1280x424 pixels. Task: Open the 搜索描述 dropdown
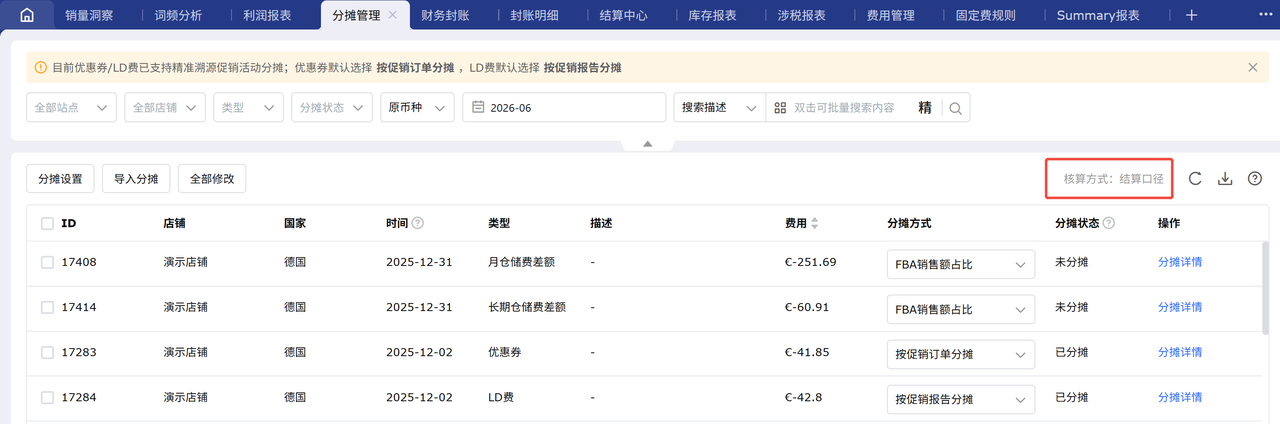pyautogui.click(x=720, y=108)
